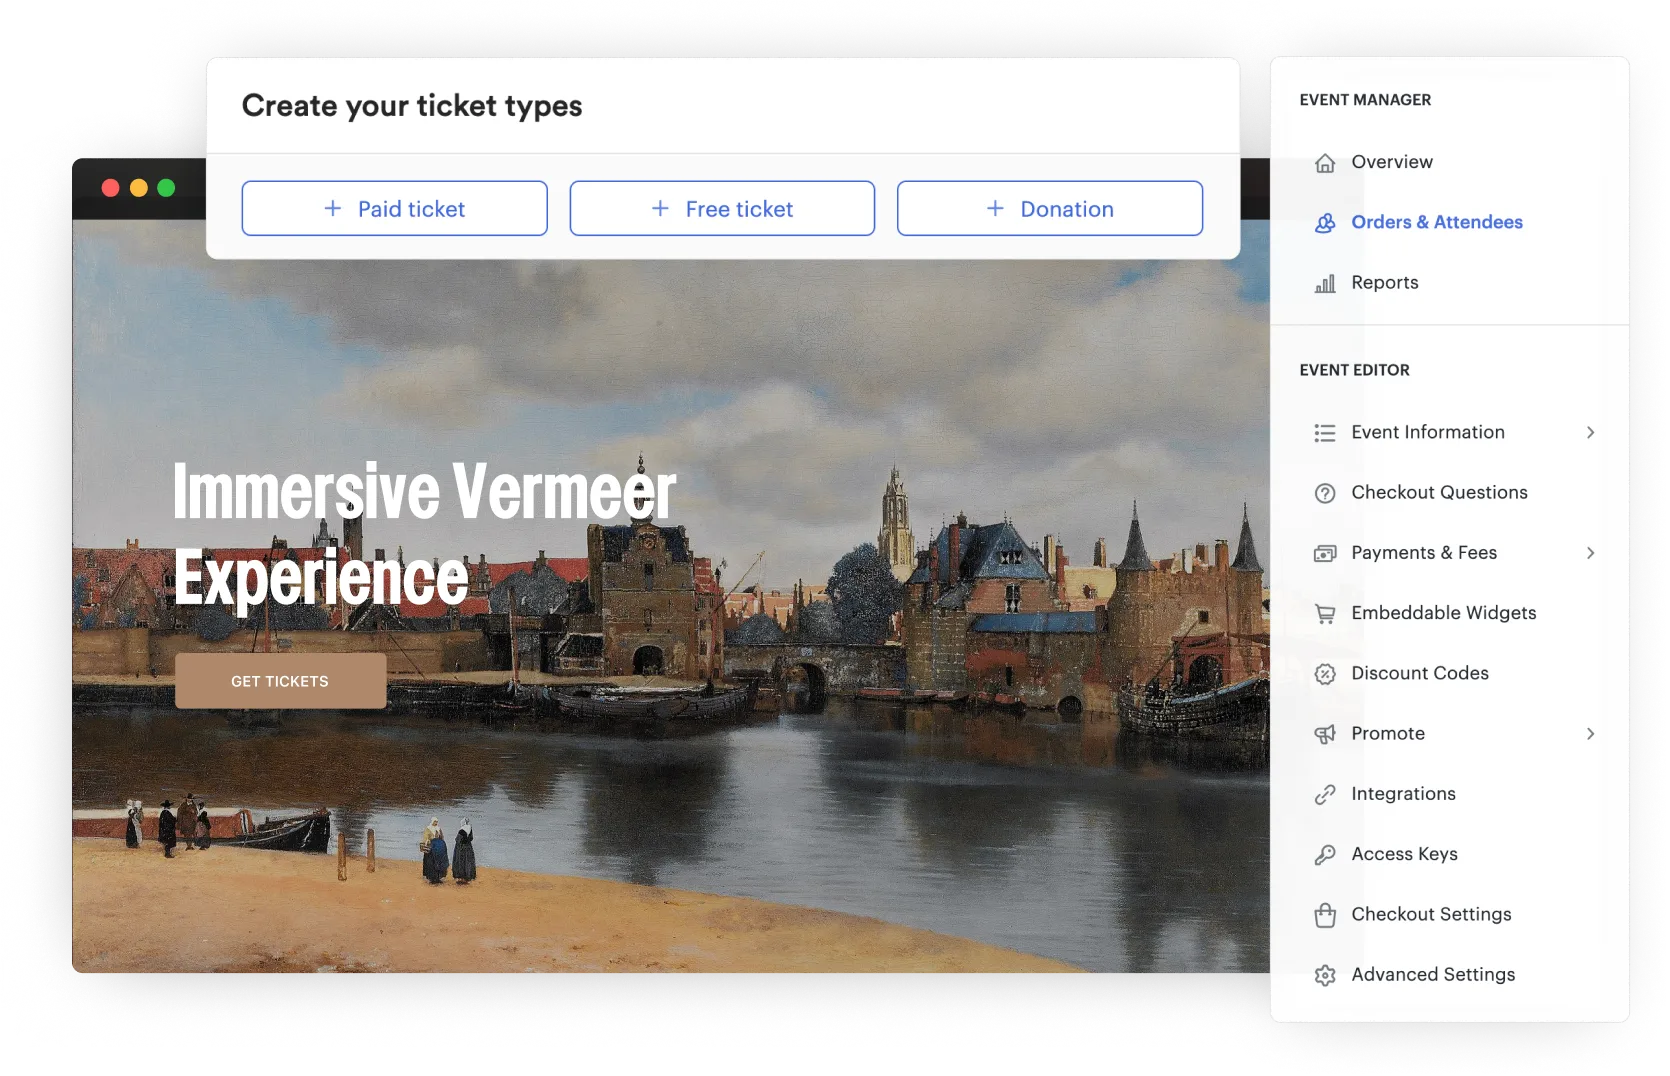Open the Integrations page
This screenshot has width=1670, height=1076.
pyautogui.click(x=1403, y=794)
